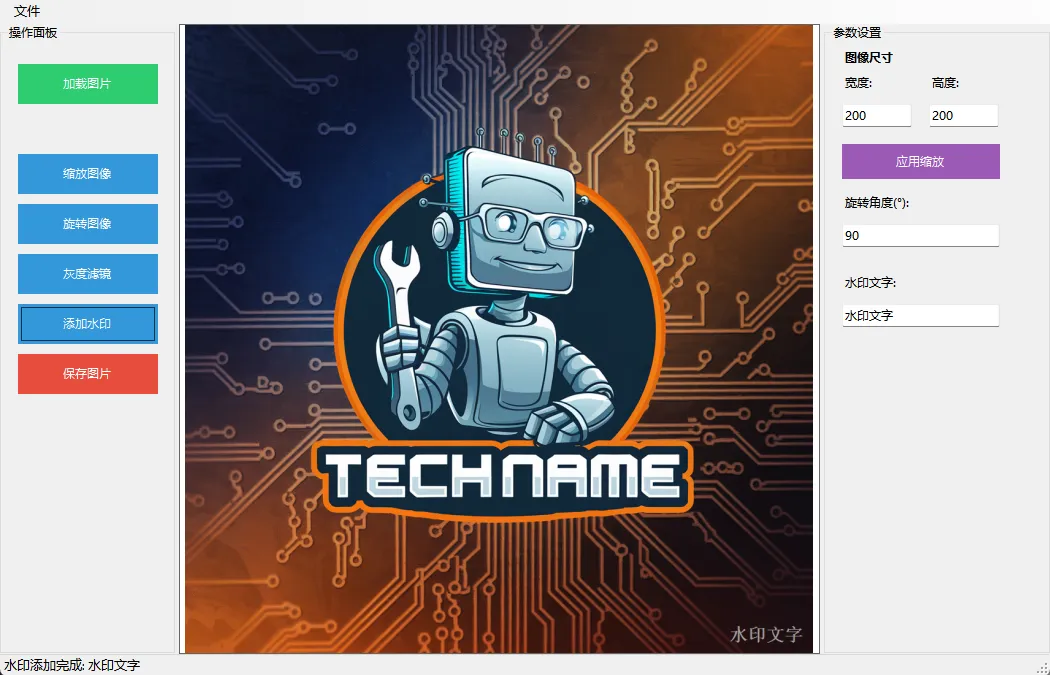Viewport: 1050px width, 675px height.
Task: Click the rotation angle field showing 90
Action: pos(920,236)
